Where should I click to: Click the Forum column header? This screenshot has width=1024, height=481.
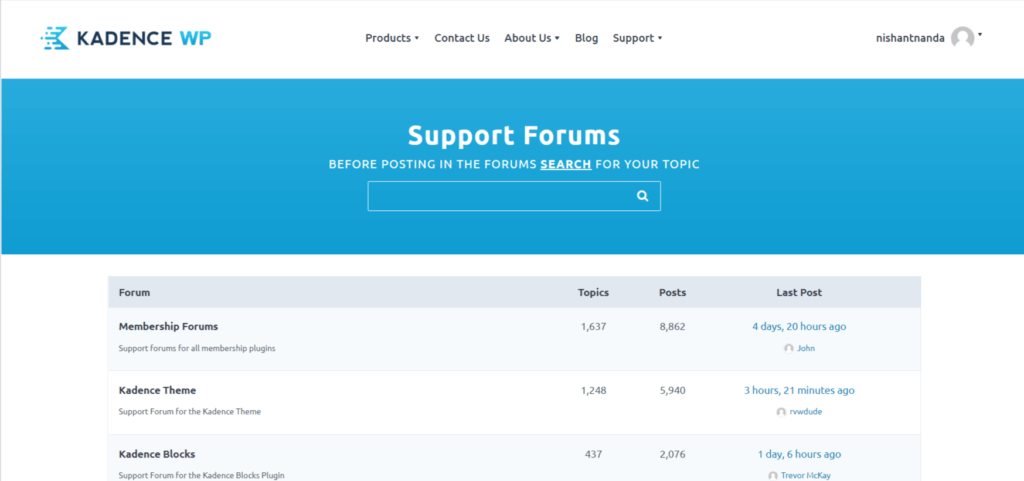(135, 292)
